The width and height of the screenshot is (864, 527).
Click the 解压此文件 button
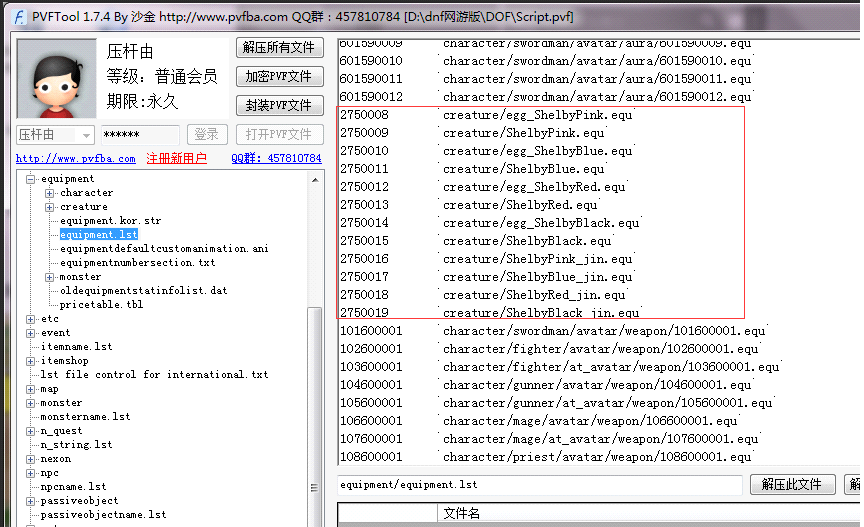pyautogui.click(x=792, y=484)
